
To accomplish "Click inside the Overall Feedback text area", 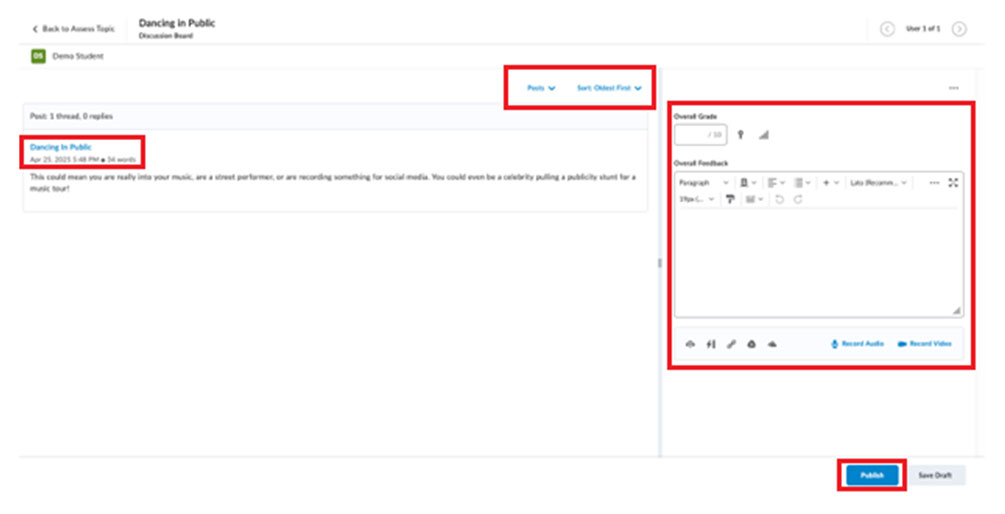I will pos(817,260).
